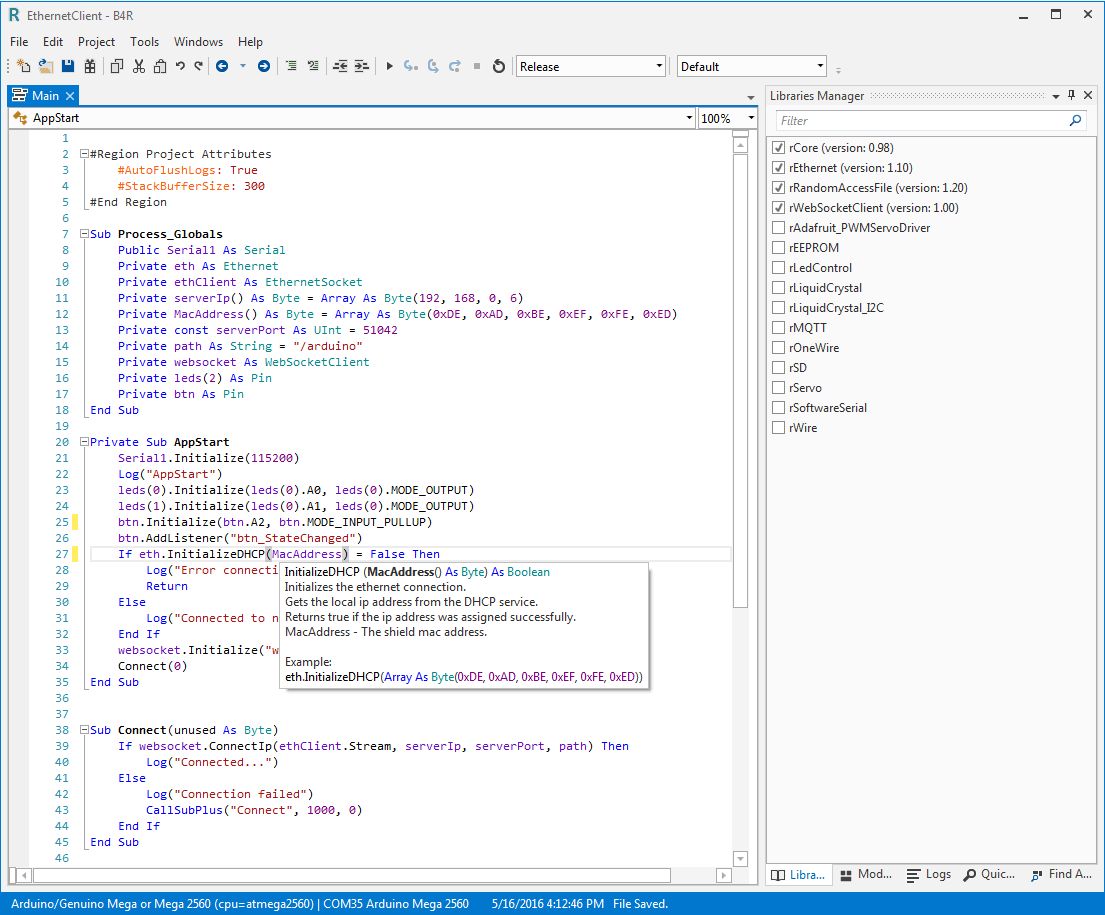
Task: Close the Main code tab
Action: pos(70,96)
